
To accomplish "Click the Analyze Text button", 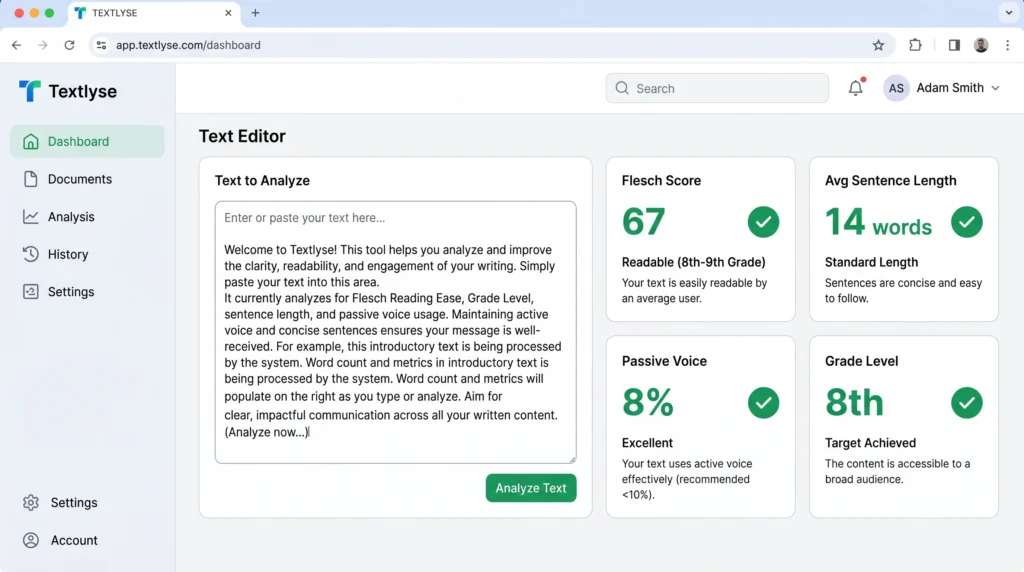I will click(x=531, y=488).
